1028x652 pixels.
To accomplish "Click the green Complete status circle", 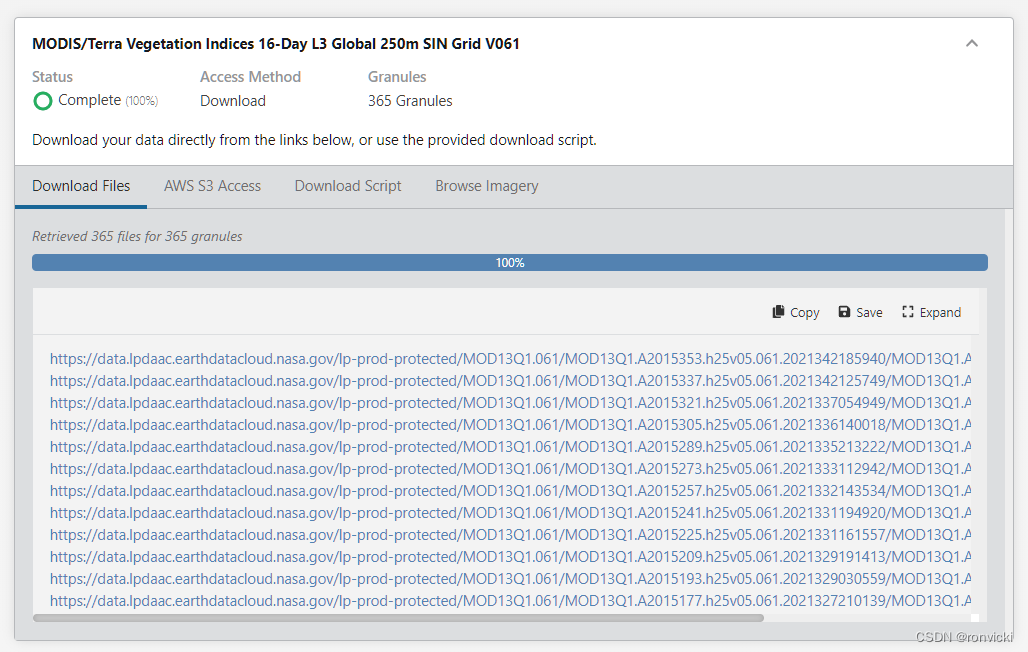I will (43, 101).
